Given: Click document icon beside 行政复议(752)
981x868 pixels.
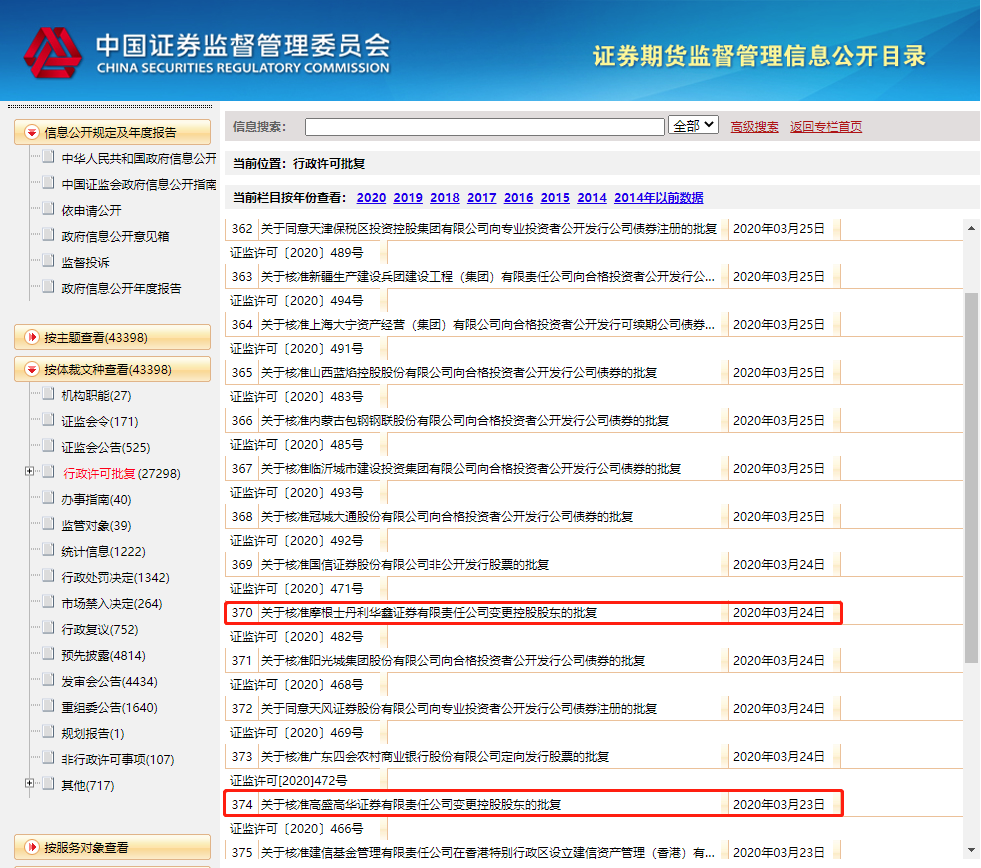Looking at the screenshot, I should coord(48,627).
